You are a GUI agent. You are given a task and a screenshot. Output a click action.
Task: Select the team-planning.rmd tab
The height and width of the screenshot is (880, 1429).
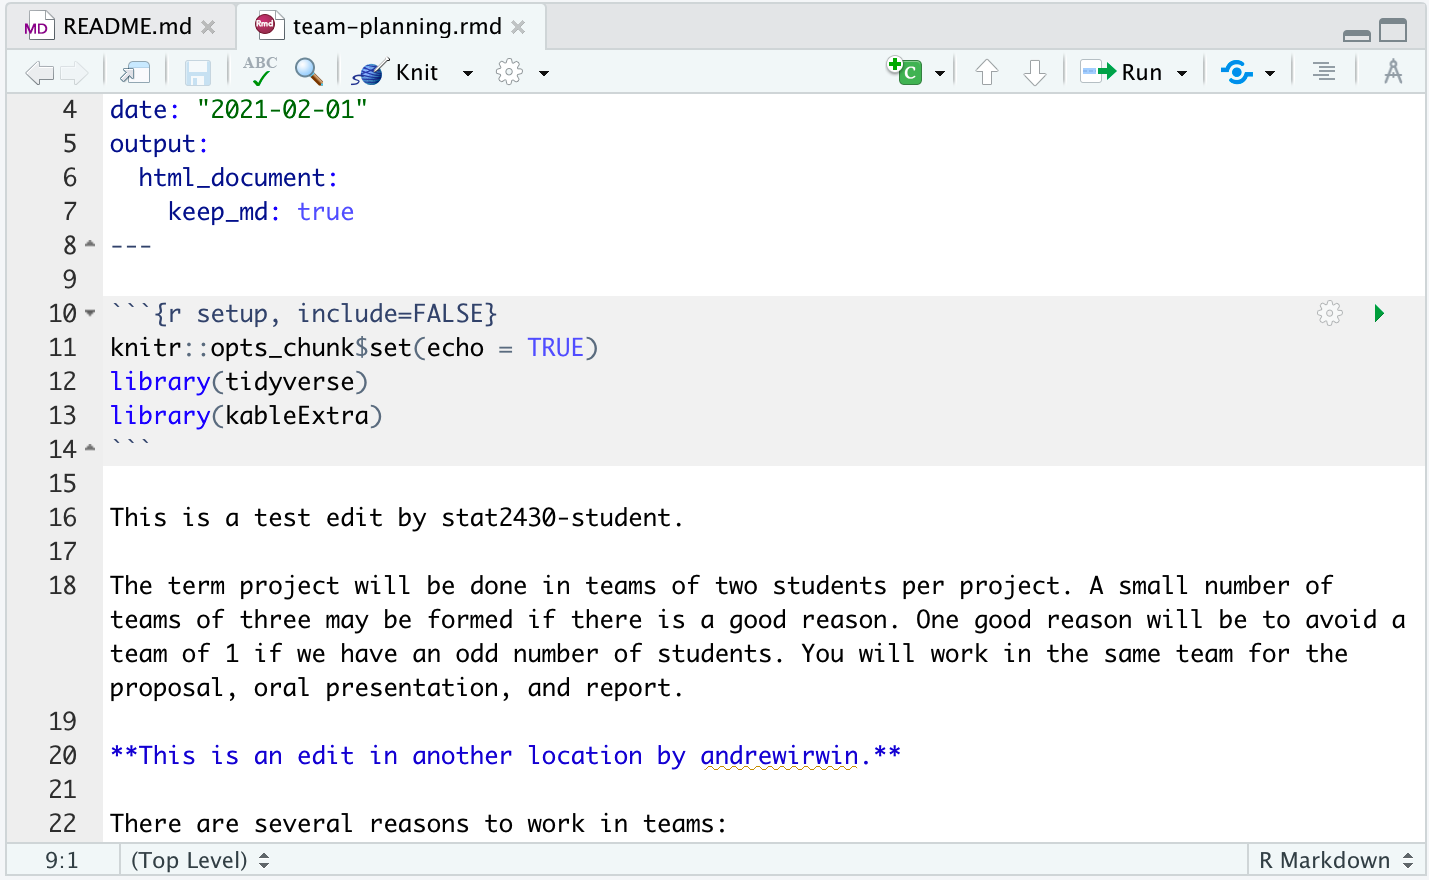(396, 27)
